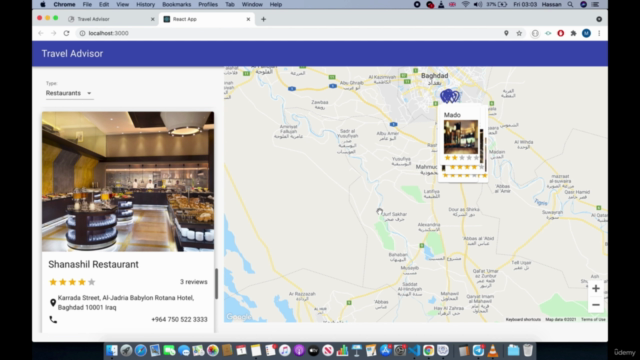Open the Window menu
Screen dimensions: 640x360
tap(252, 4)
